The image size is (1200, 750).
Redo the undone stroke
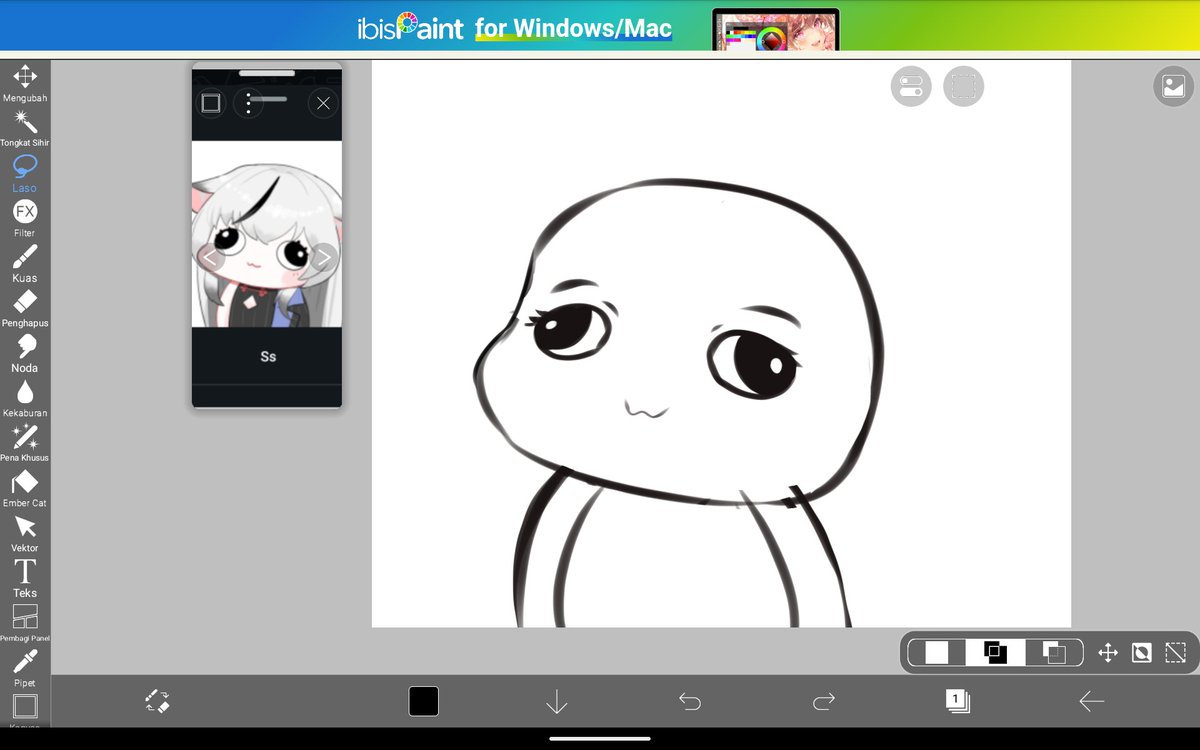click(824, 702)
